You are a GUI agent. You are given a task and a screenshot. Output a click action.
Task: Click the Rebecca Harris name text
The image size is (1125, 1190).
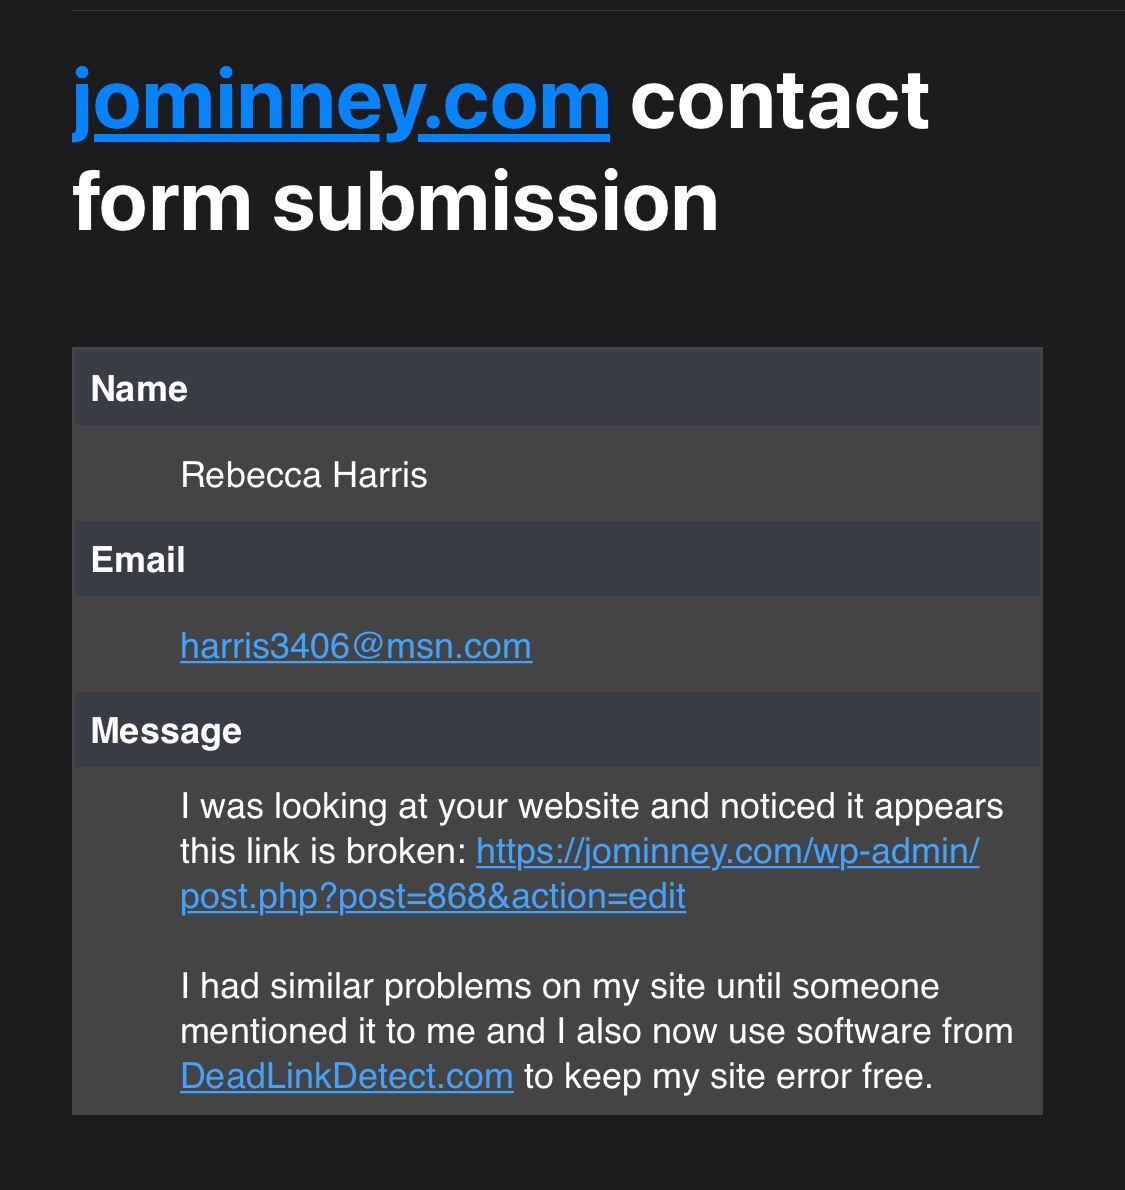click(304, 475)
